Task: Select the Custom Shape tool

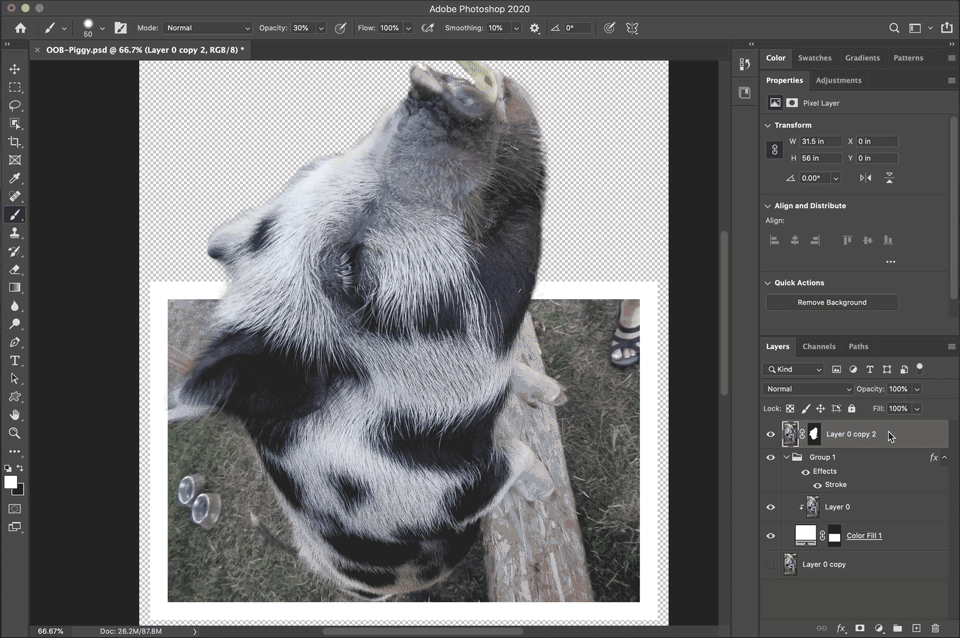Action: coord(15,397)
